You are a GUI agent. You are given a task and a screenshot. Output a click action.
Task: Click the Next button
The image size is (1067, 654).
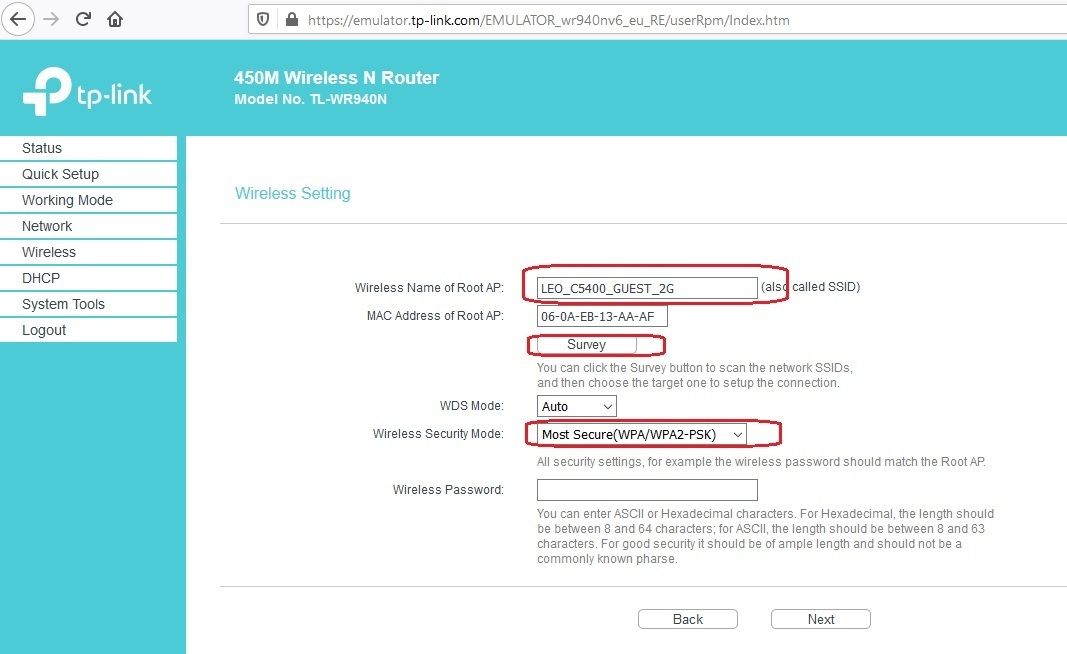click(x=821, y=619)
